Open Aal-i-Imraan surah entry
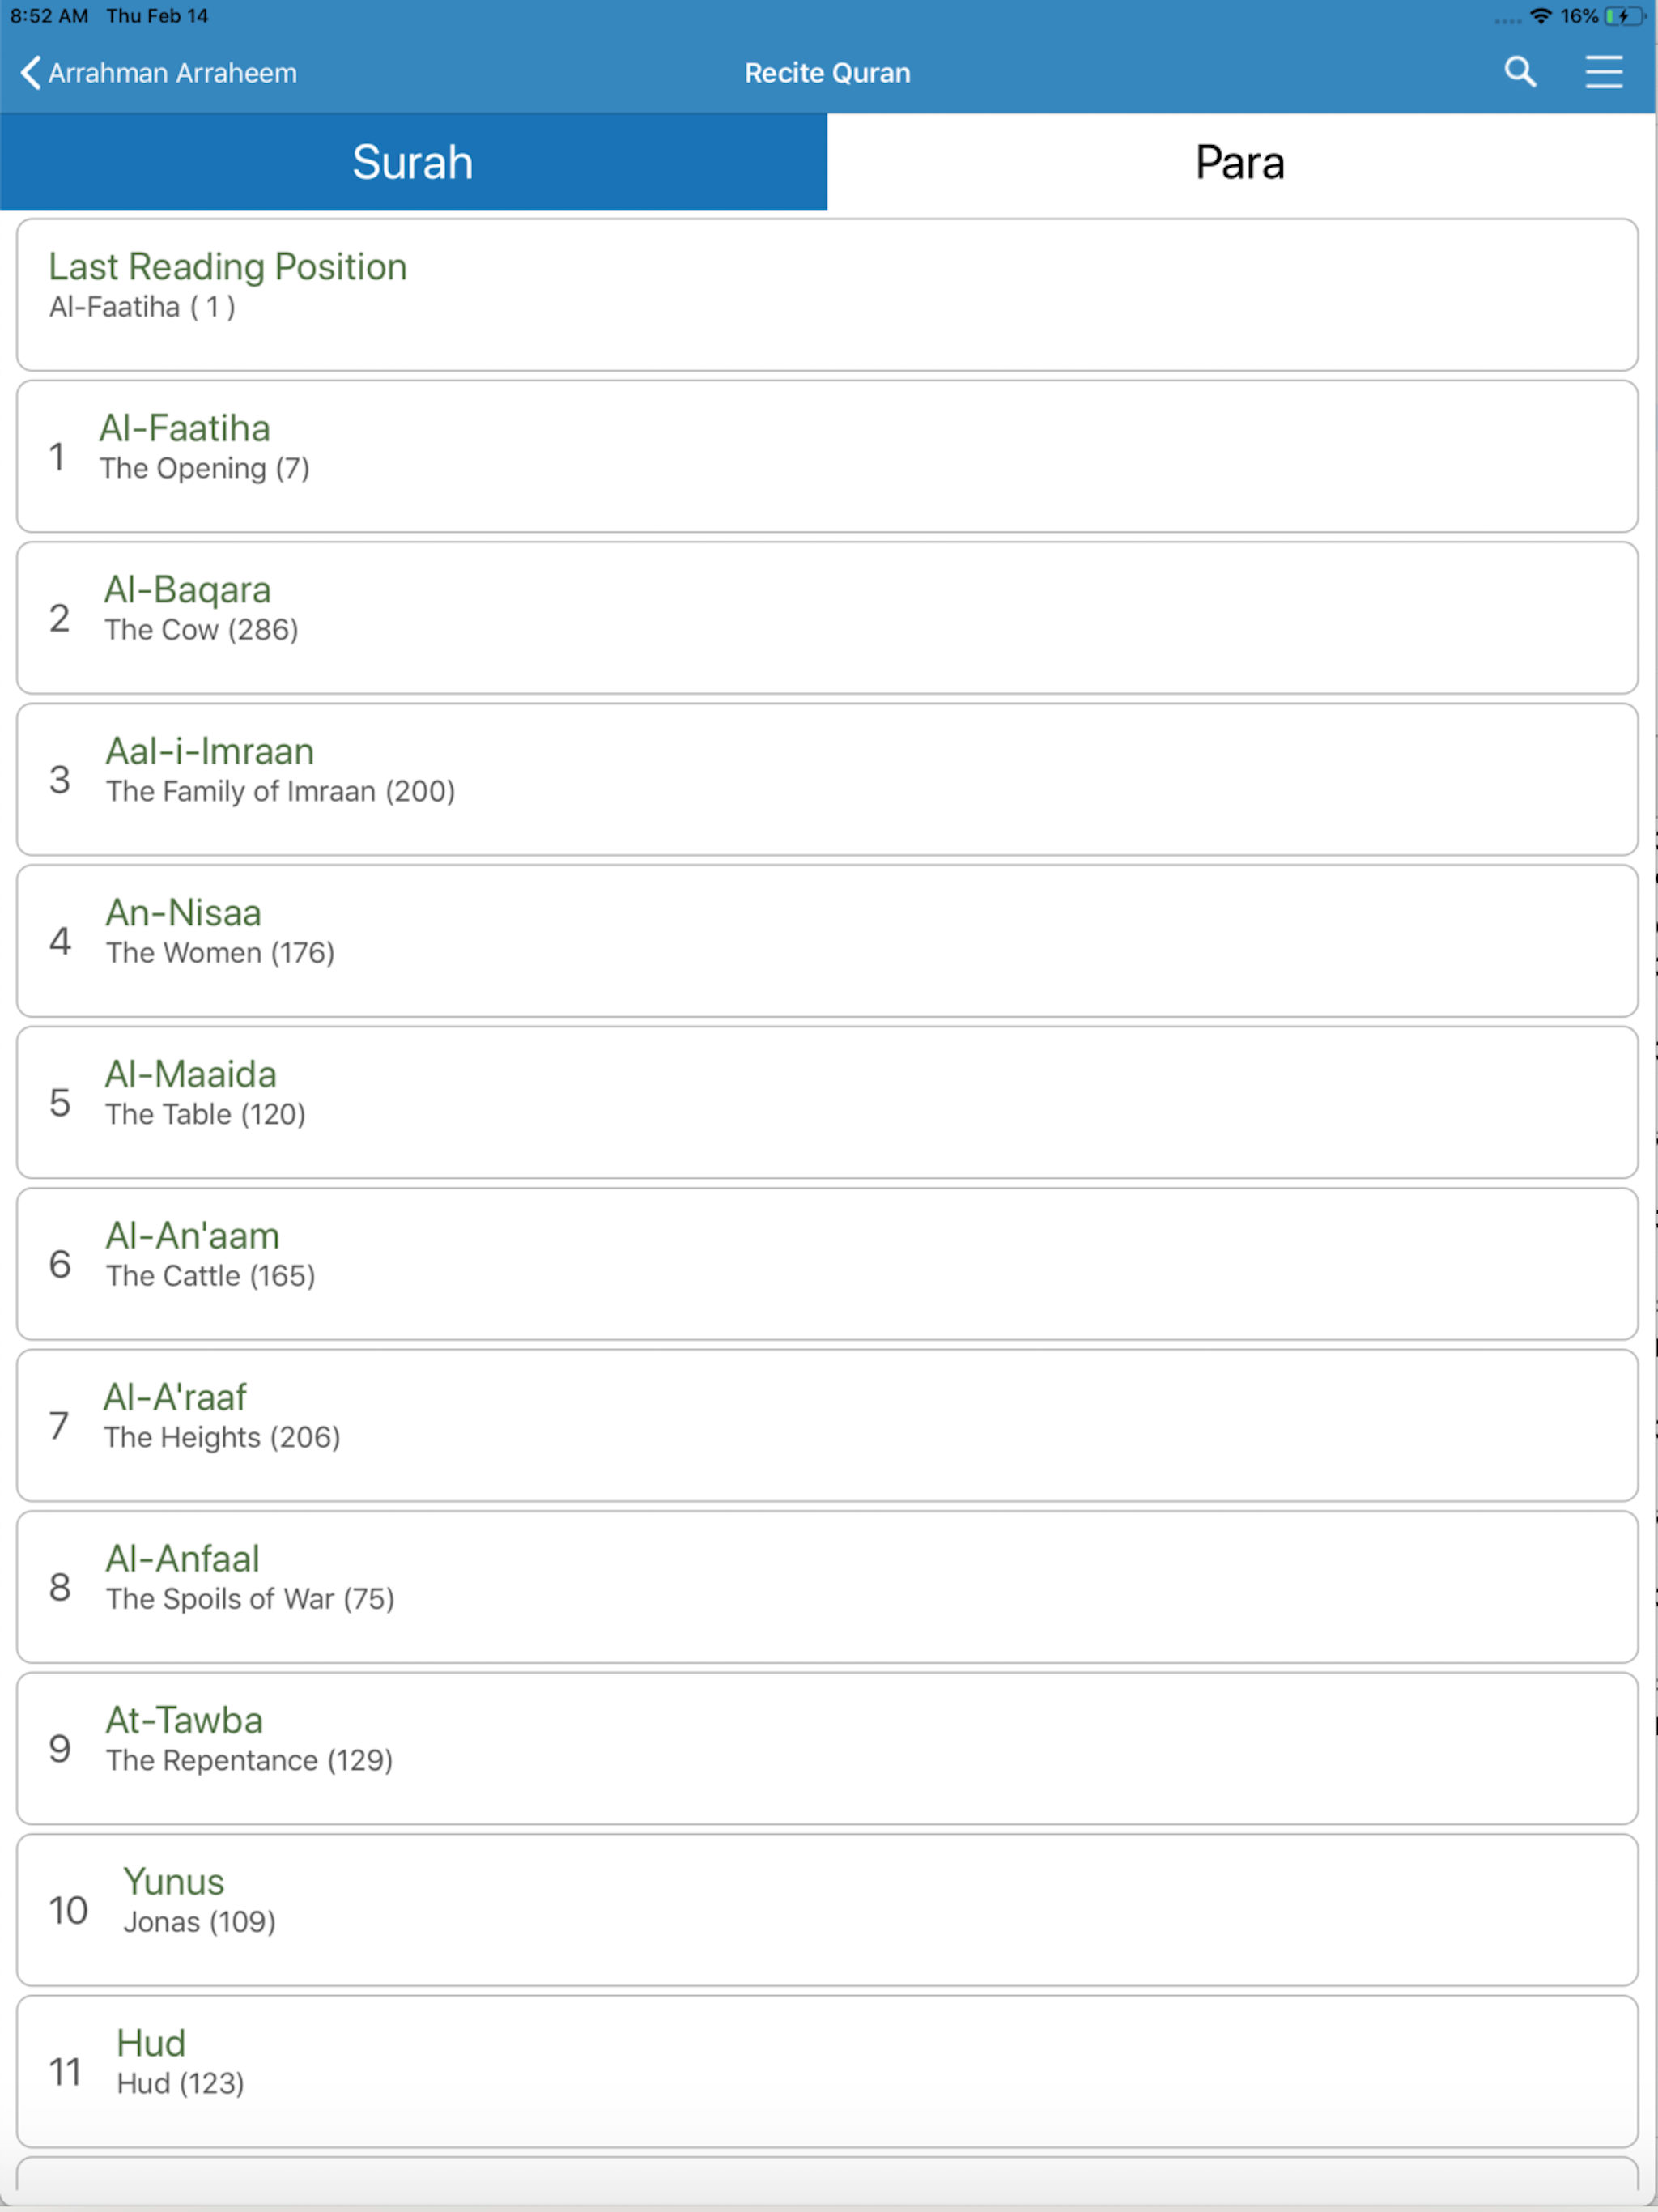Screen dimensions: 1658x2212 (x=827, y=779)
